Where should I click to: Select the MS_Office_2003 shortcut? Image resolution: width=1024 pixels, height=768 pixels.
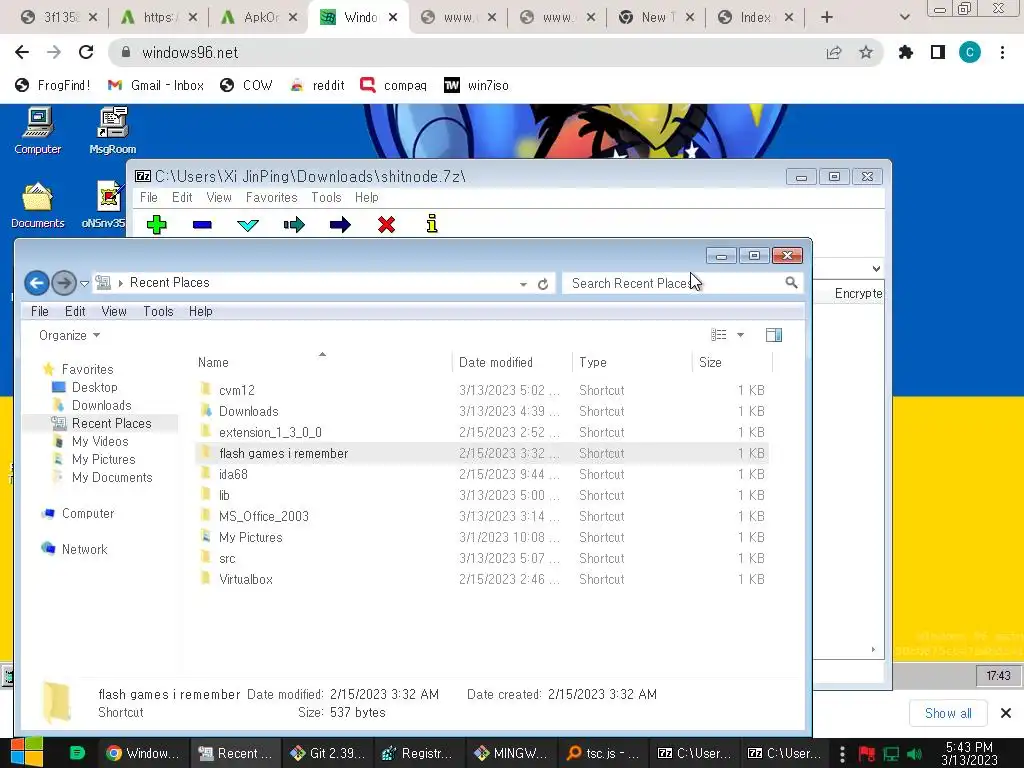click(482, 516)
